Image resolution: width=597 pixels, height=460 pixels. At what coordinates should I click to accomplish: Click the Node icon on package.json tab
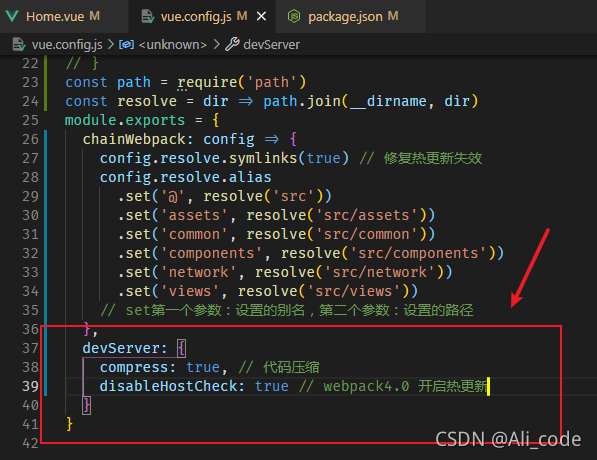pos(294,16)
